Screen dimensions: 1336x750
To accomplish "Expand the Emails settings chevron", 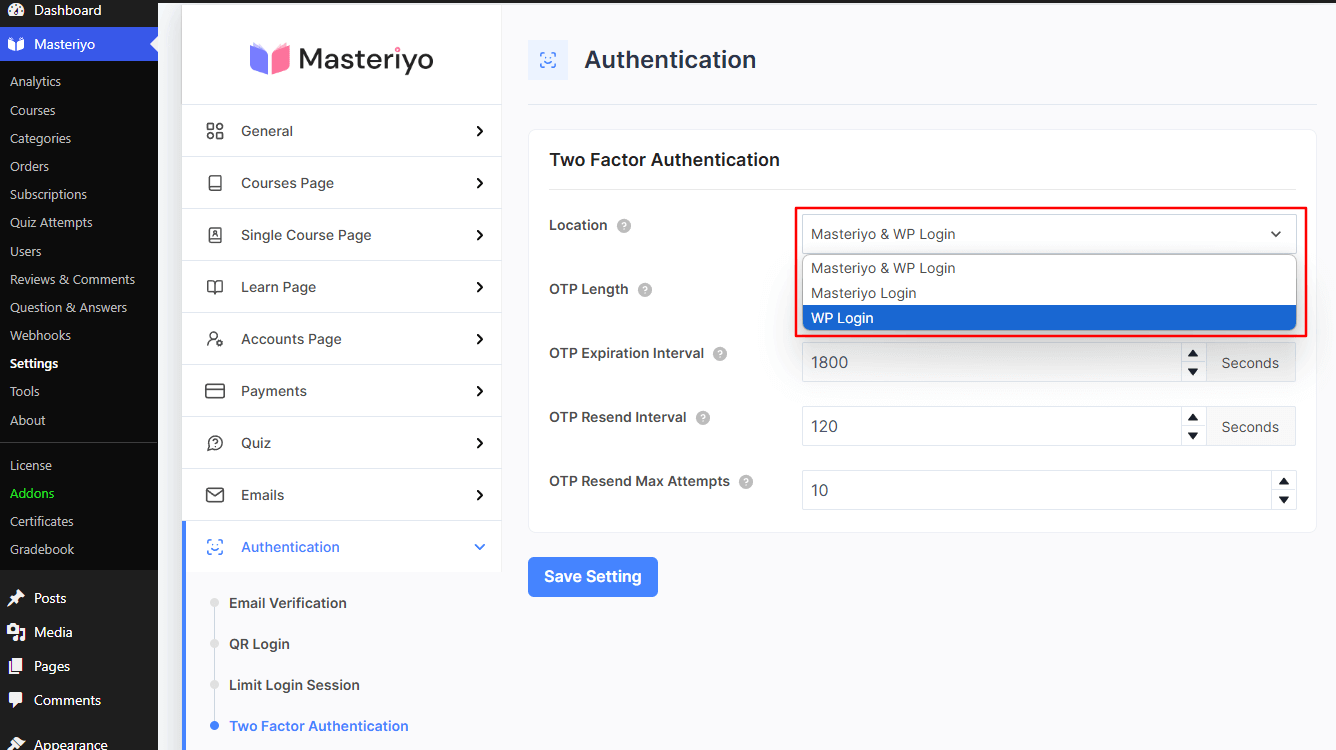I will (480, 495).
